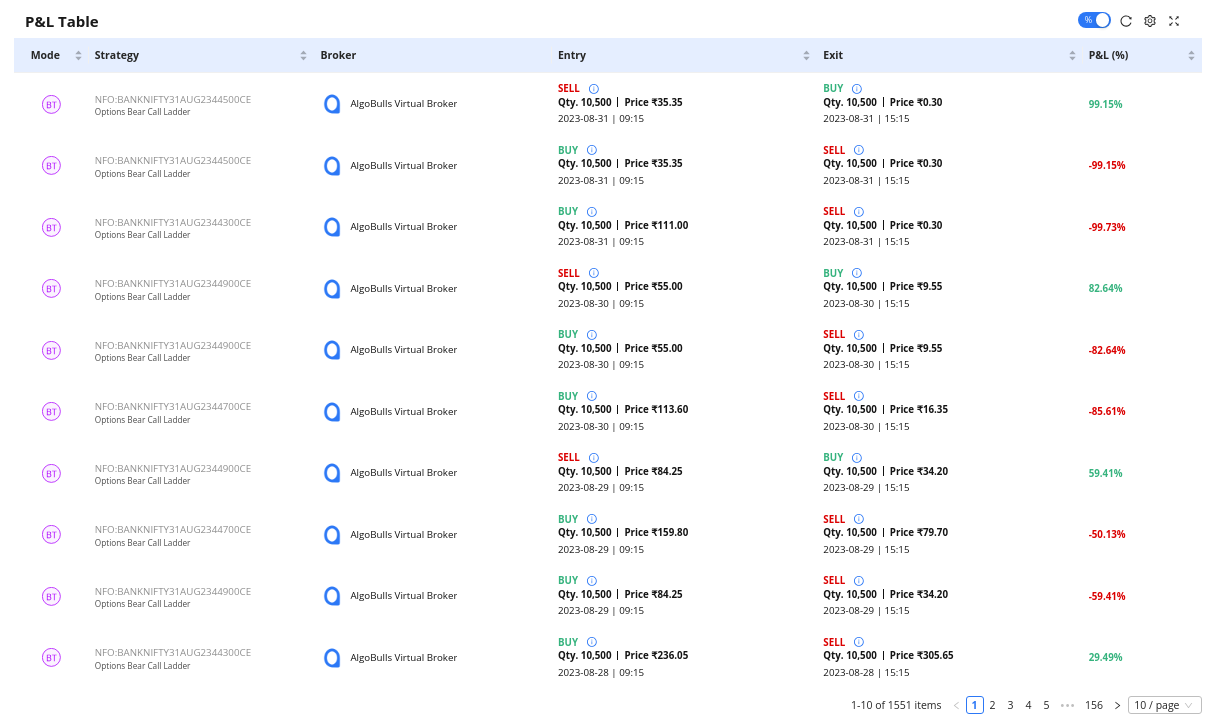Click entry price ₹236.05 text
The height and width of the screenshot is (723, 1213).
coord(656,655)
